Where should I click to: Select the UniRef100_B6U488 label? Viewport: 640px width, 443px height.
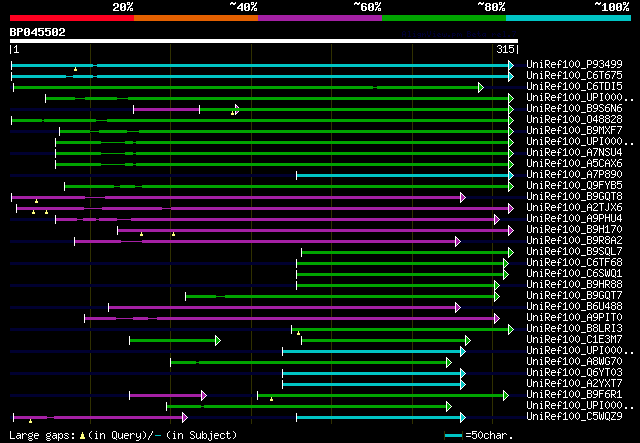click(574, 307)
